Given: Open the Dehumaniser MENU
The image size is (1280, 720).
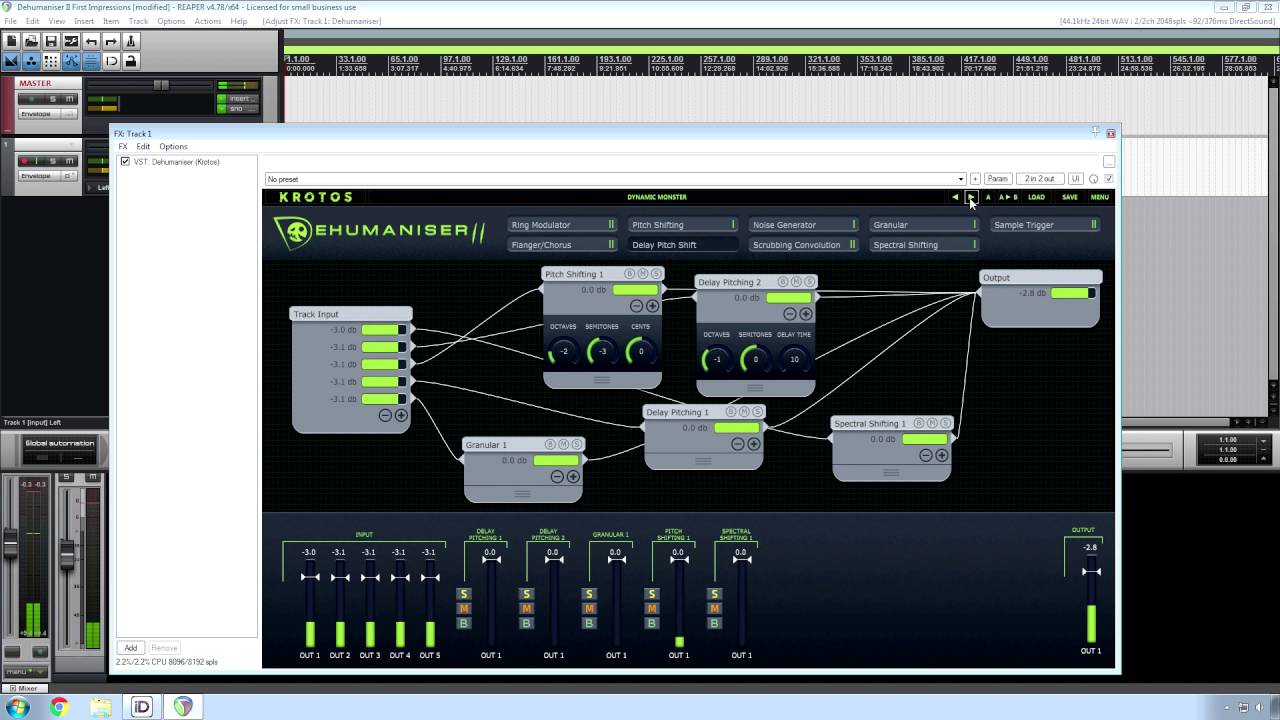Looking at the screenshot, I should tap(1100, 197).
